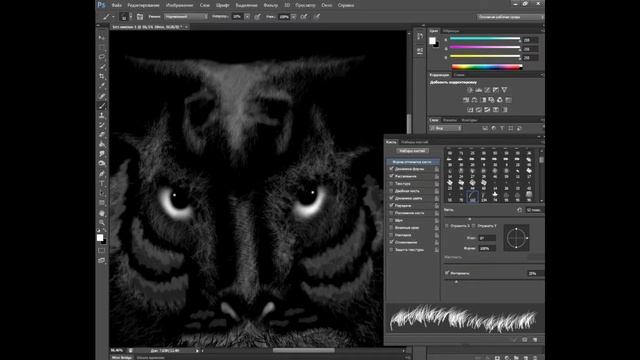Screen dimensions: 640x360
Task: Filter layers by pixel layers icon
Action: 485,128
